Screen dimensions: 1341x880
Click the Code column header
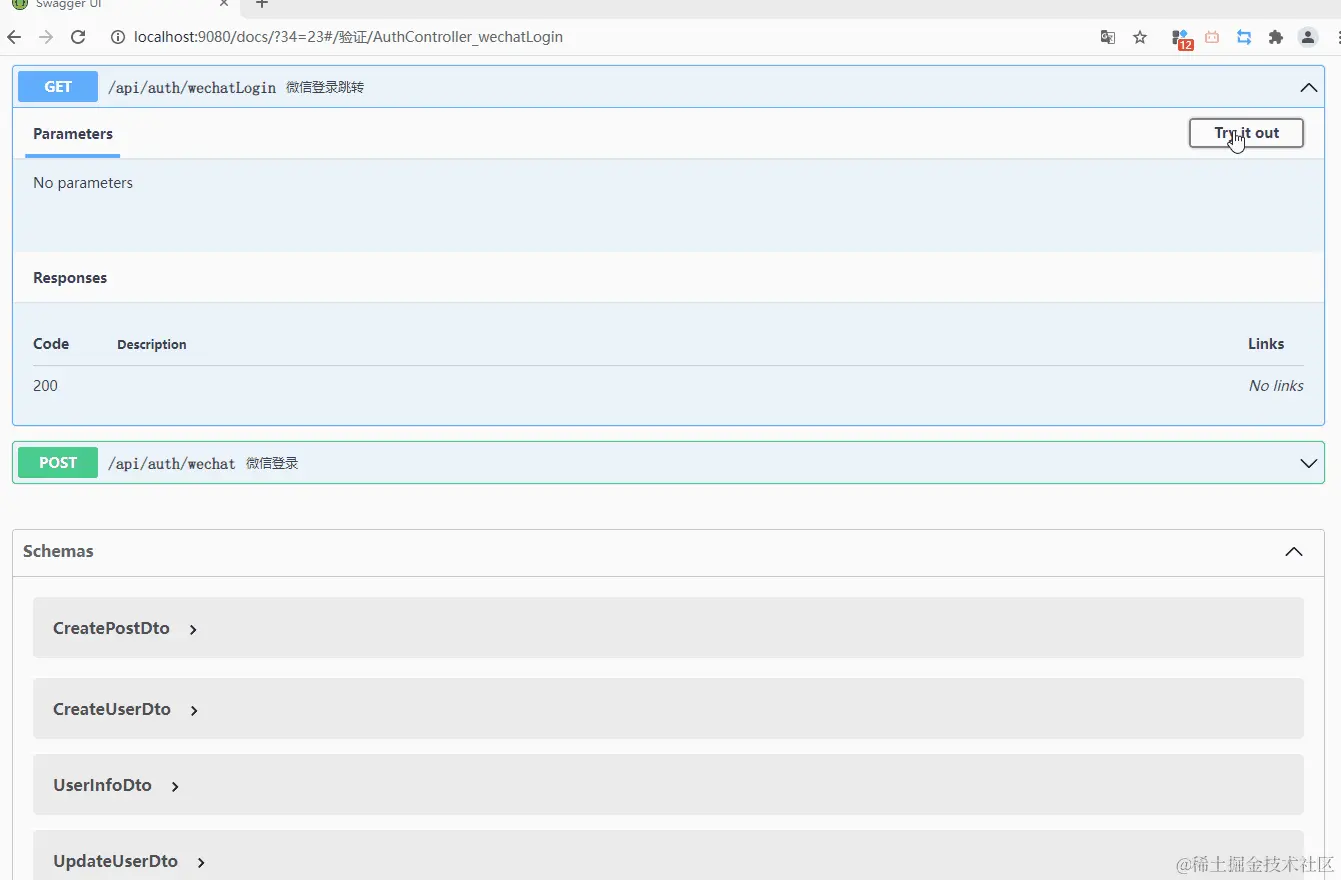[x=51, y=344]
